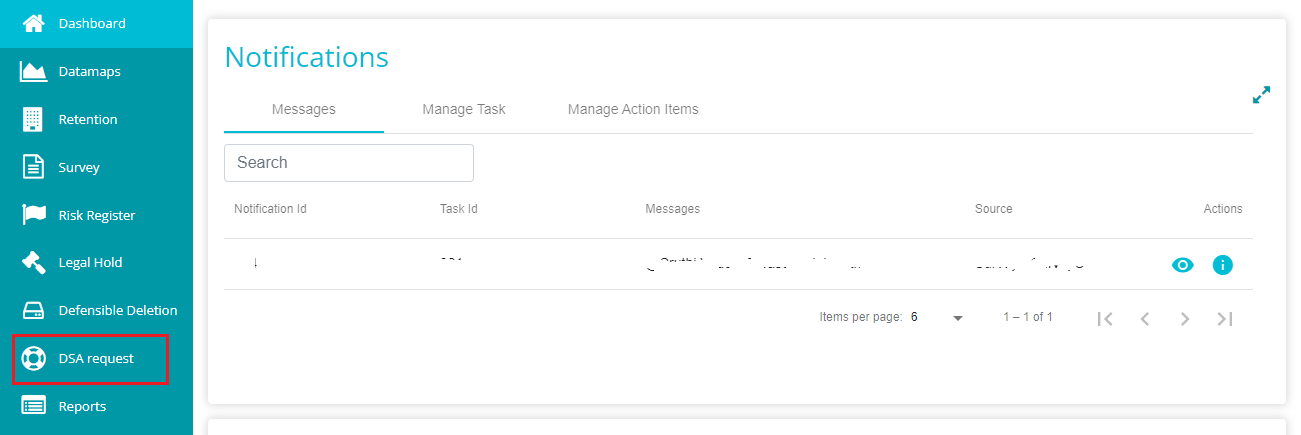Screen dimensions: 1301x435
Task: Go to the first page of notifications
Action: pos(1105,318)
